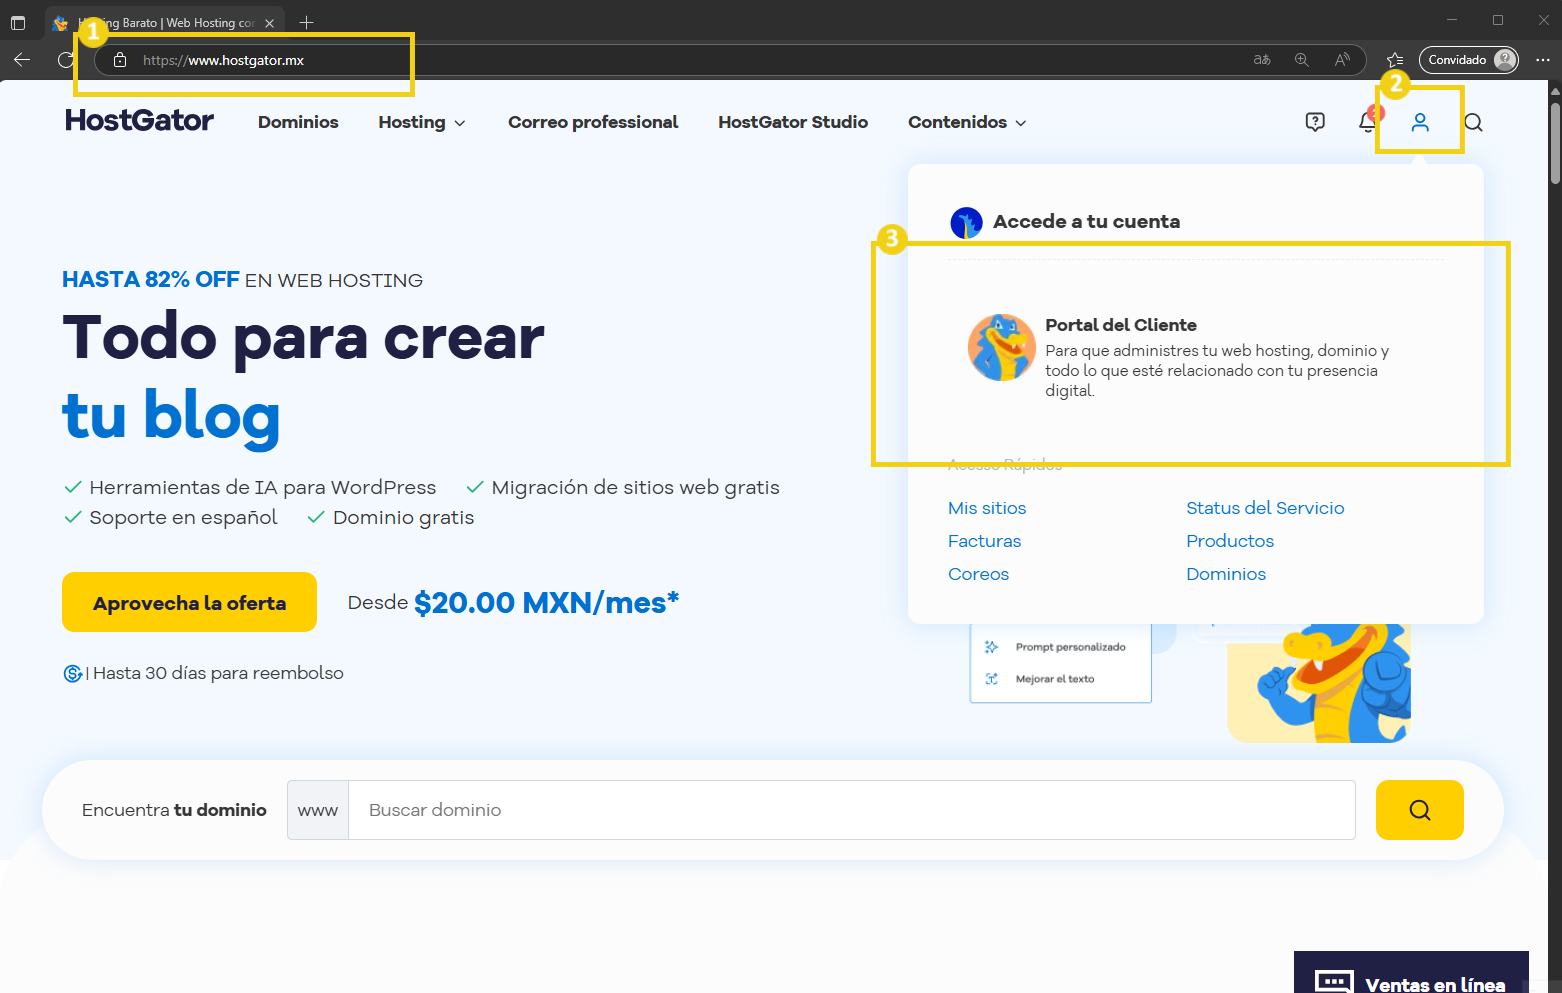Open the tab actions menu icon
Viewport: 1562px width, 993px height.
pos(18,22)
